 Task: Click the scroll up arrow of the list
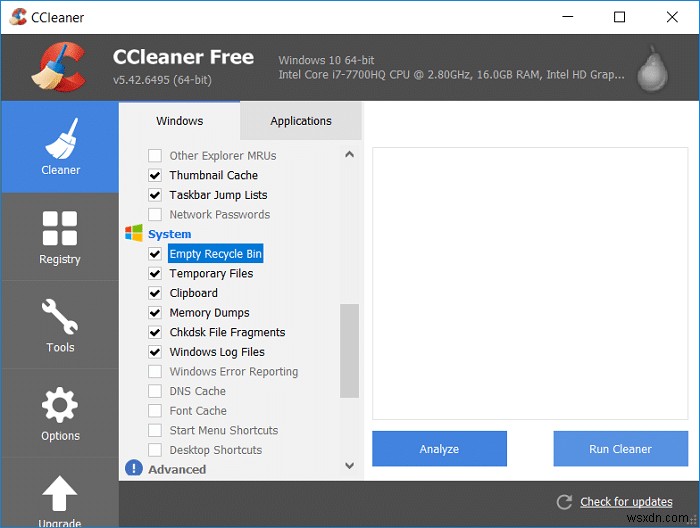point(350,154)
